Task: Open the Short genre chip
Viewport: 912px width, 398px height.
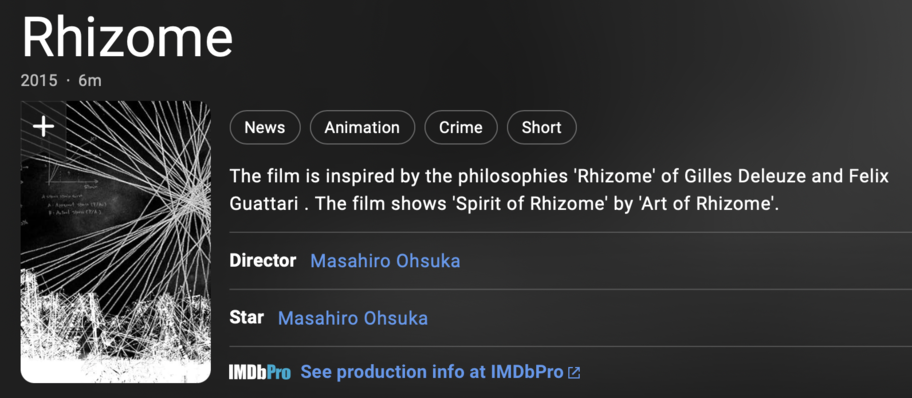Action: click(542, 127)
